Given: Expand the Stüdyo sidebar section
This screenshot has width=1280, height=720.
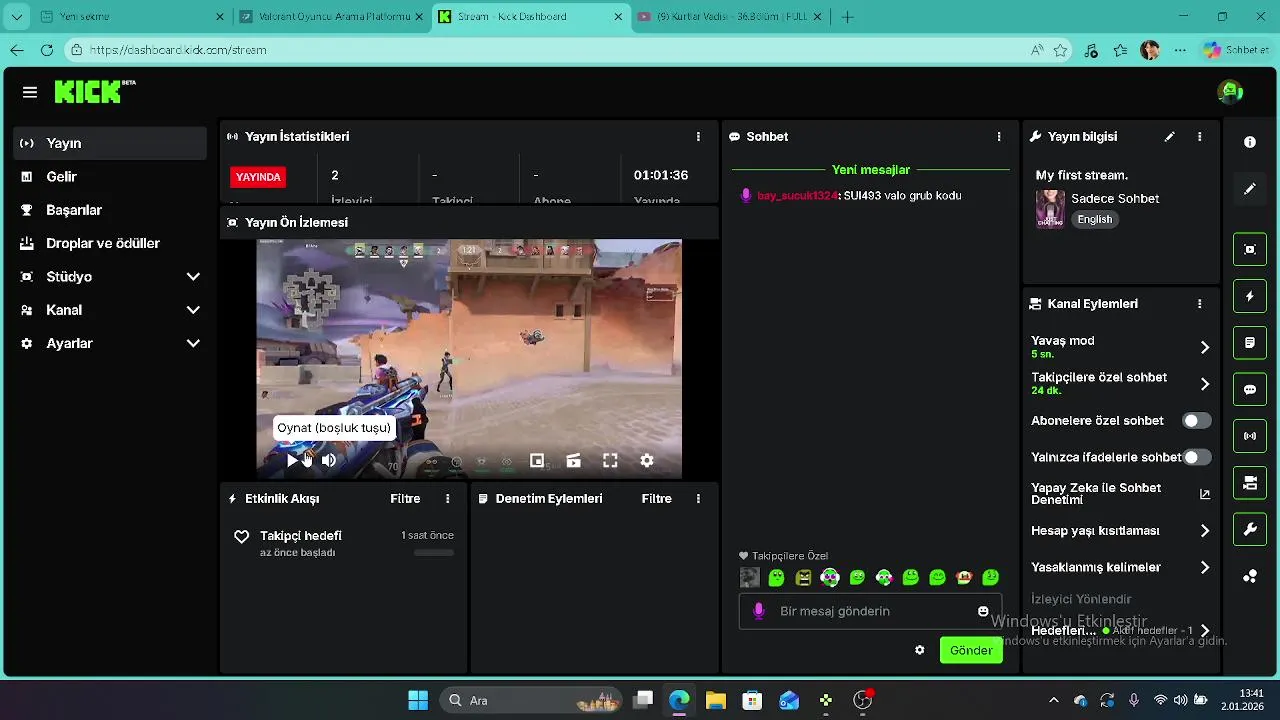Looking at the screenshot, I should click(110, 276).
